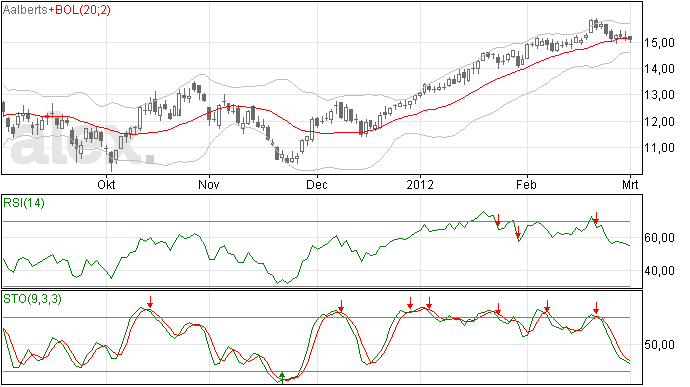
Task: Click the STO(9,3,3) indicator label
Action: (32, 299)
